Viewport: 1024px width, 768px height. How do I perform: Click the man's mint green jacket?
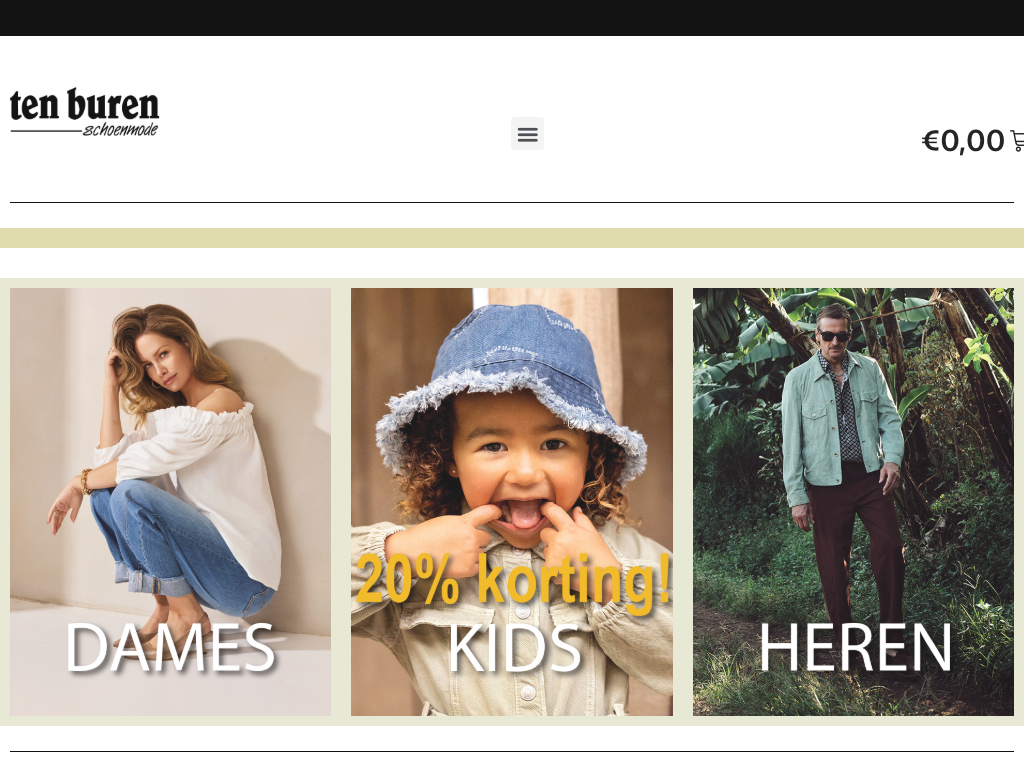point(842,424)
